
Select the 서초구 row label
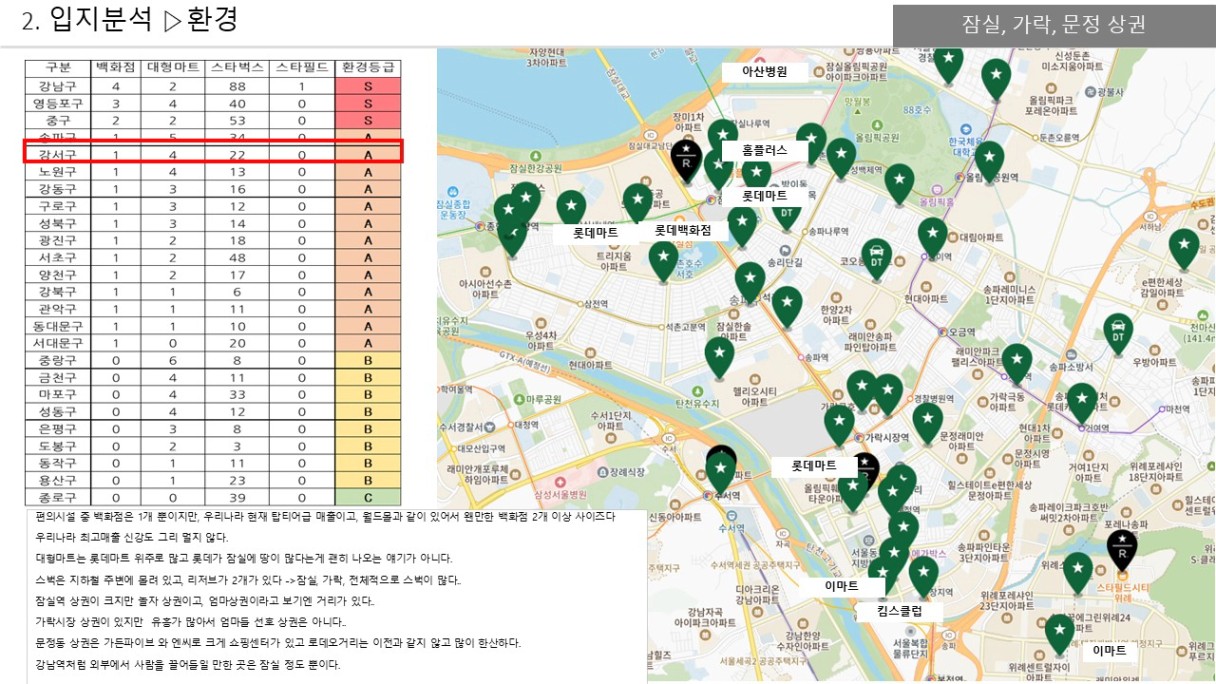(x=57, y=258)
